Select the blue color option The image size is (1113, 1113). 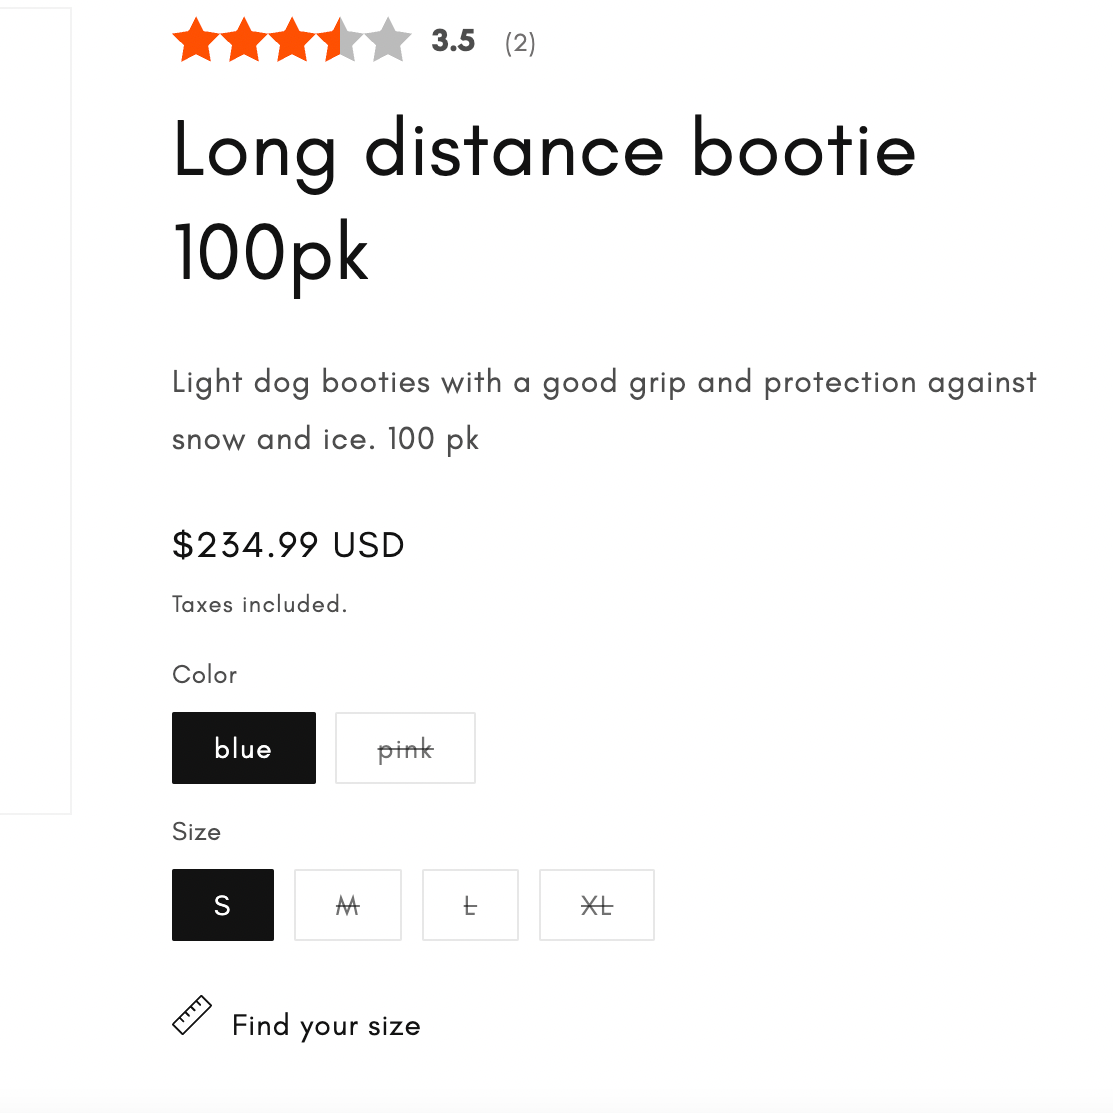[x=244, y=748]
